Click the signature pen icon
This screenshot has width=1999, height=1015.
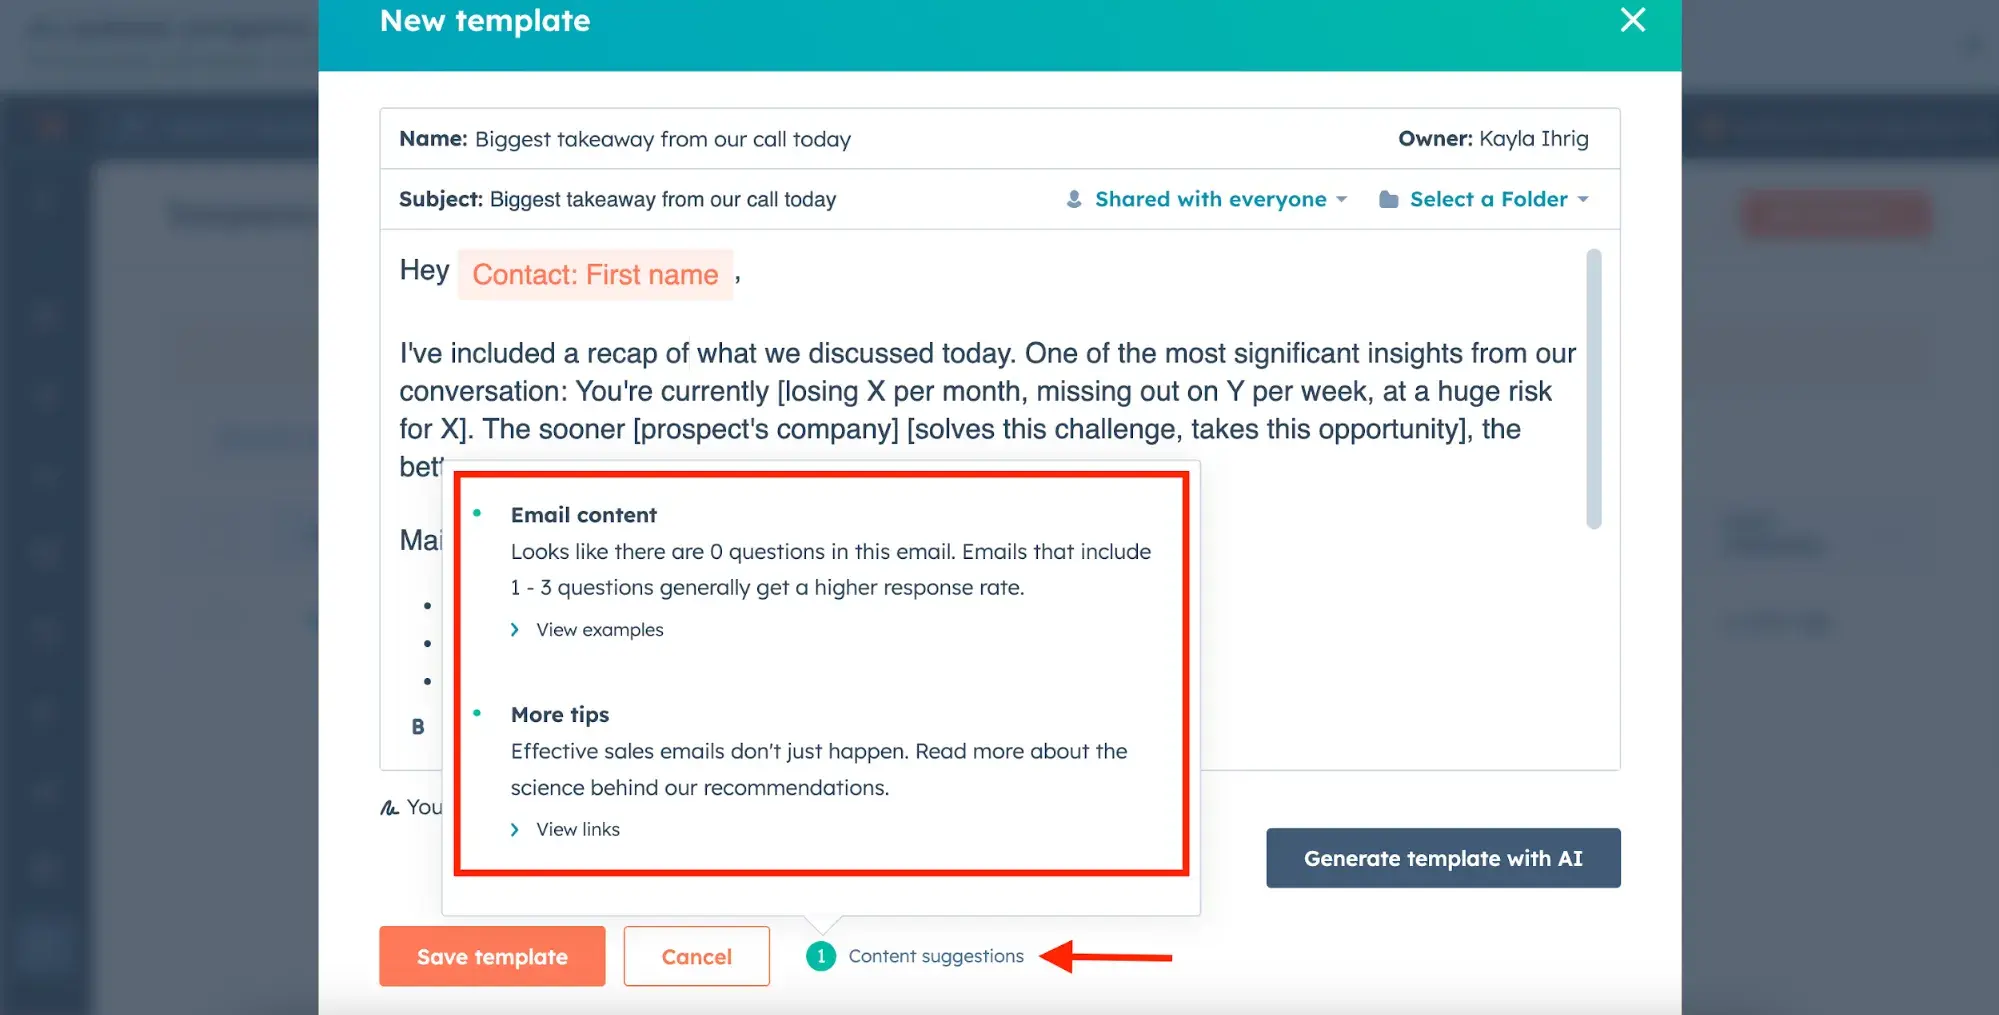coord(389,808)
